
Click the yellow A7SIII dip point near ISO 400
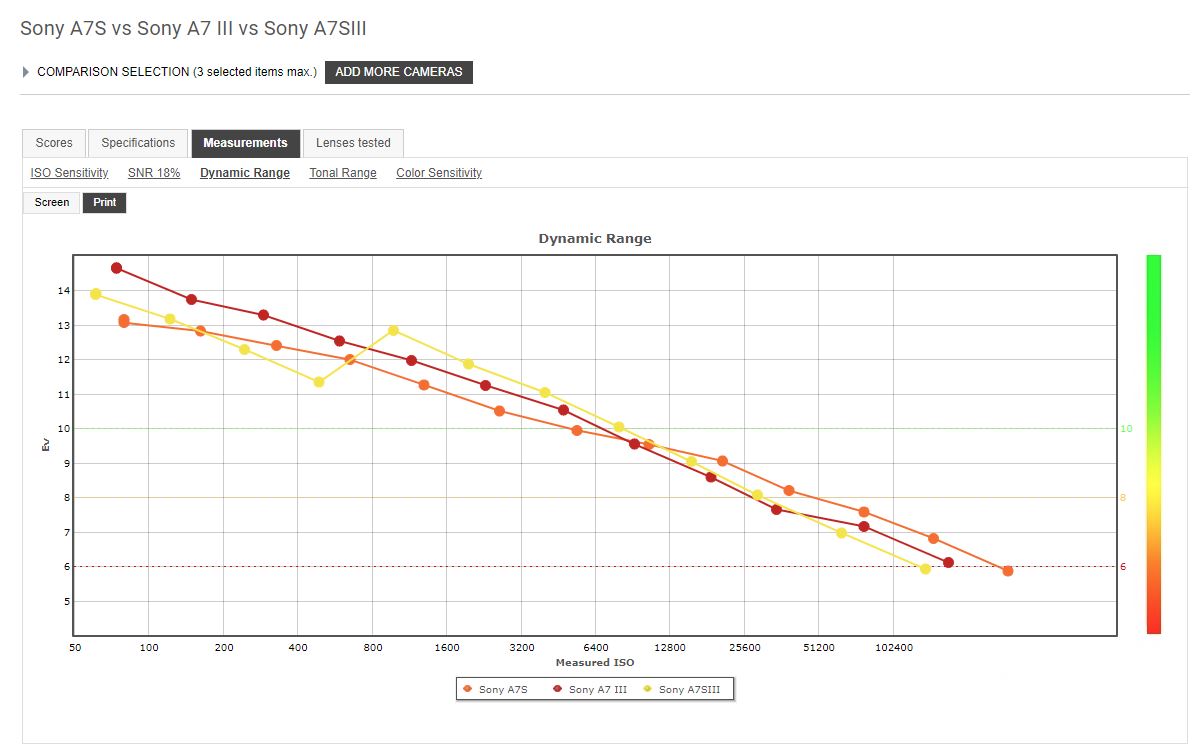click(x=319, y=382)
